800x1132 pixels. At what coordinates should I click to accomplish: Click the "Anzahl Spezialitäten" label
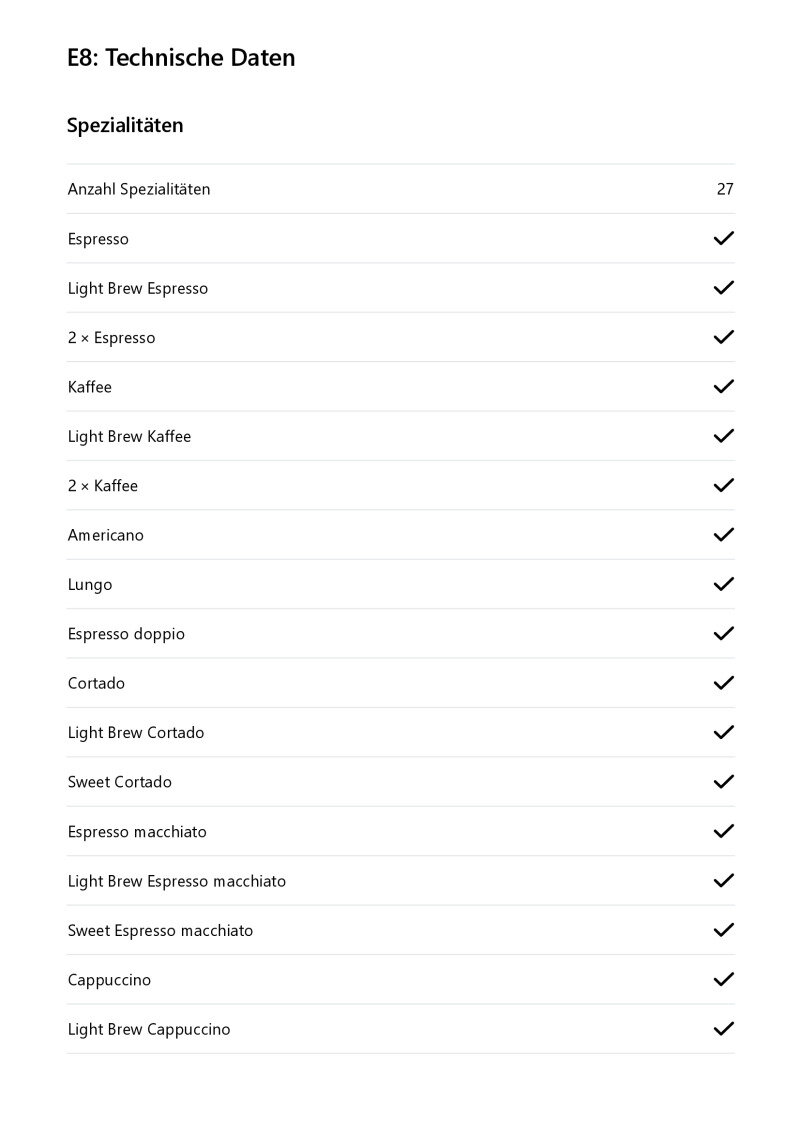tap(139, 189)
